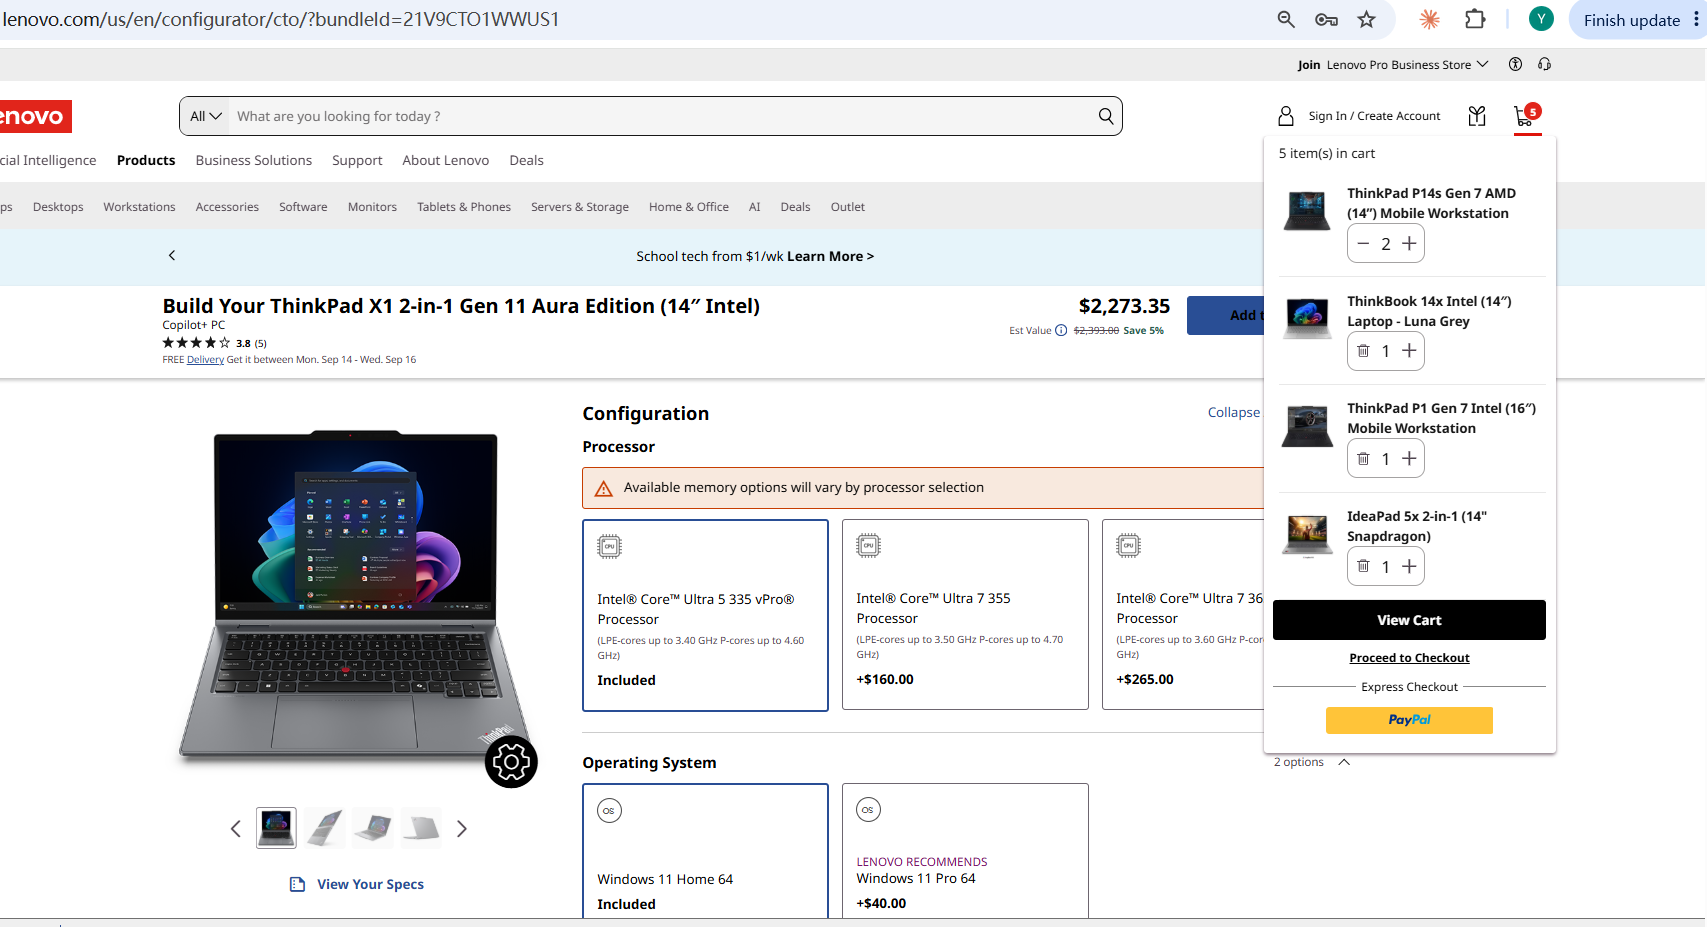Image resolution: width=1707 pixels, height=927 pixels.
Task: Show previous product image thumbnail arrow
Action: coord(236,829)
